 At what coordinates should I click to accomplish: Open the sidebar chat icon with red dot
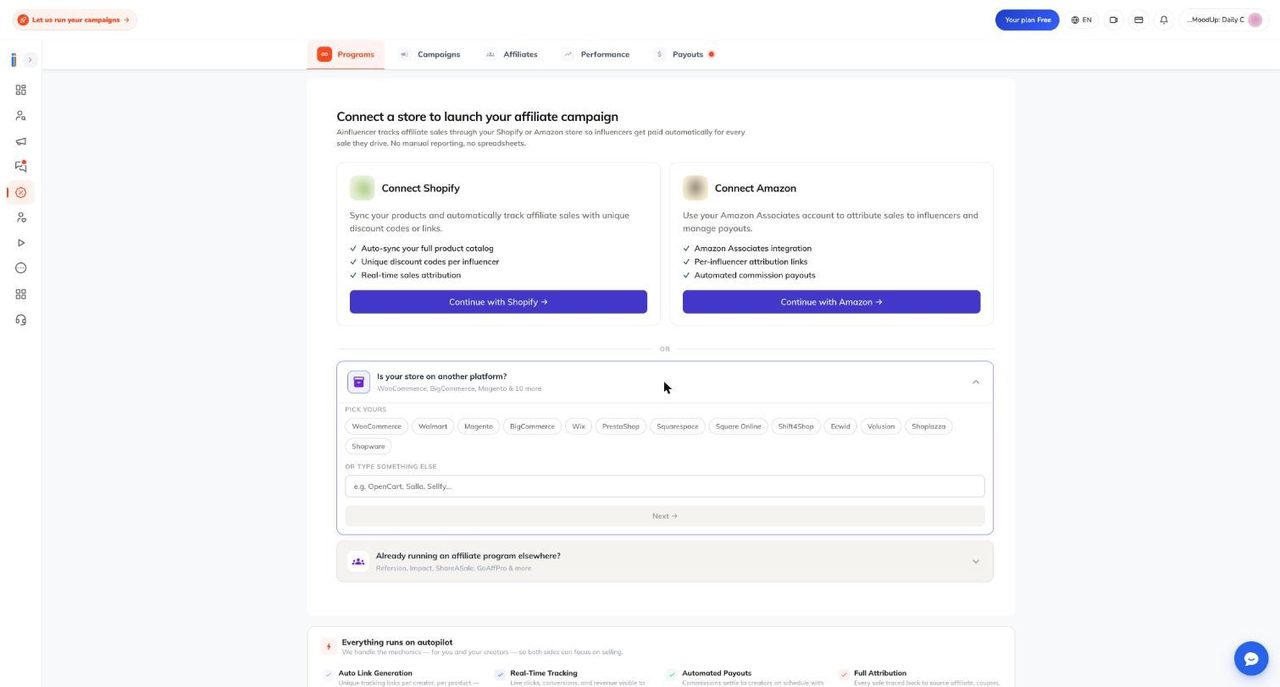(21, 166)
